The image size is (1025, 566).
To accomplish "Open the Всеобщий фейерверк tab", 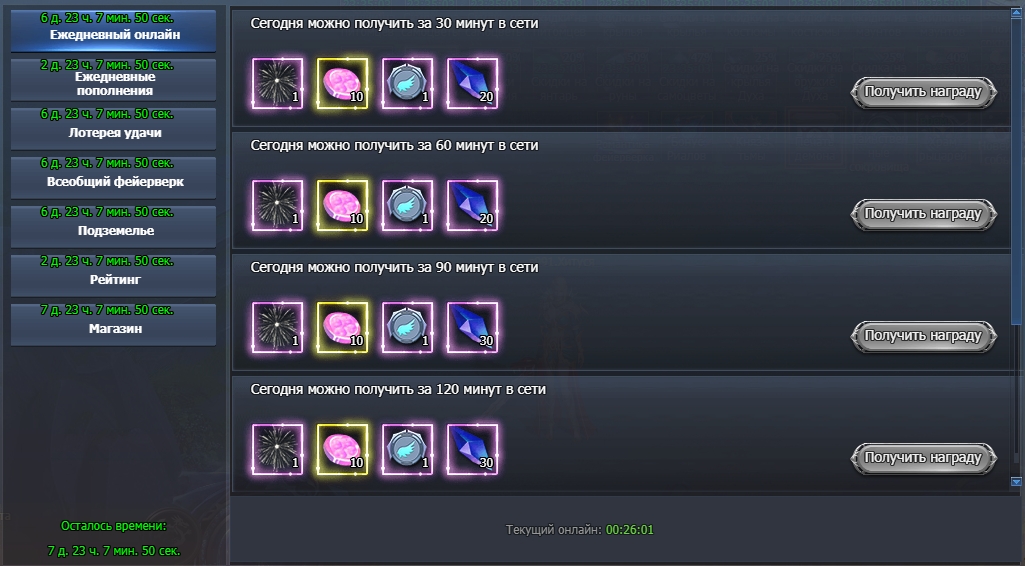I will pos(114,178).
